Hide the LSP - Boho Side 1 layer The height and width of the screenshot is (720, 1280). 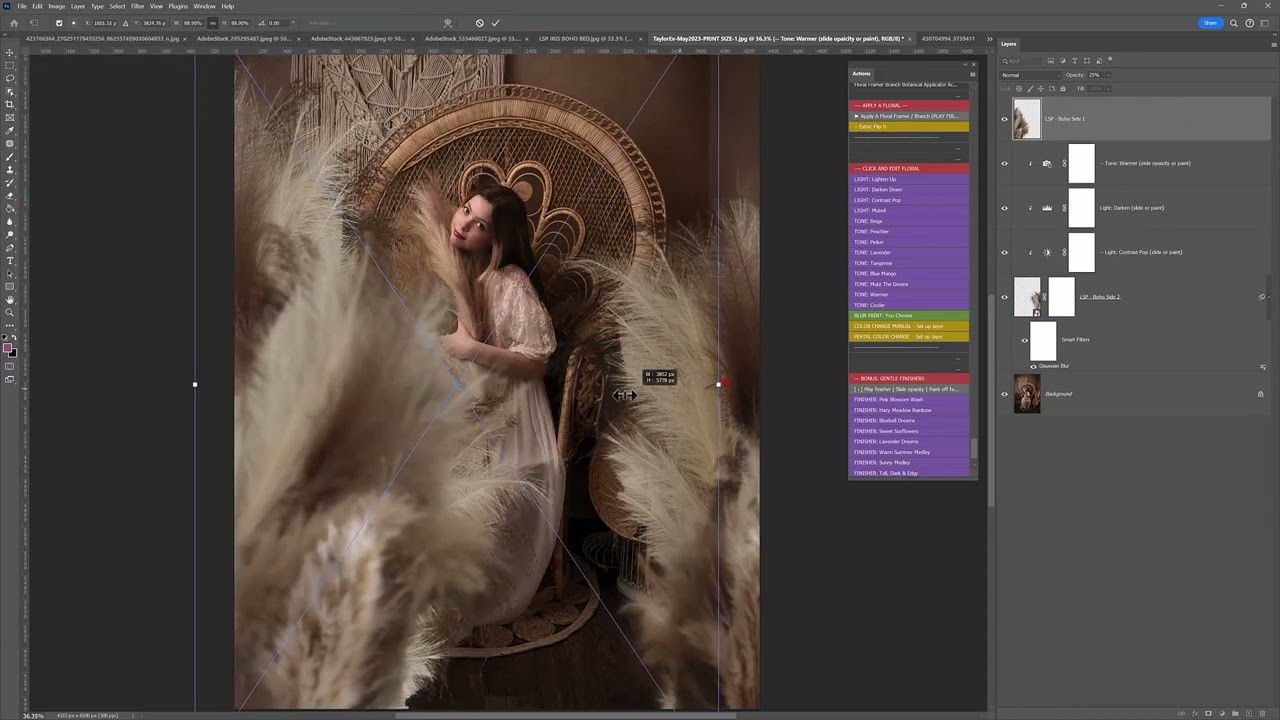[x=1004, y=119]
